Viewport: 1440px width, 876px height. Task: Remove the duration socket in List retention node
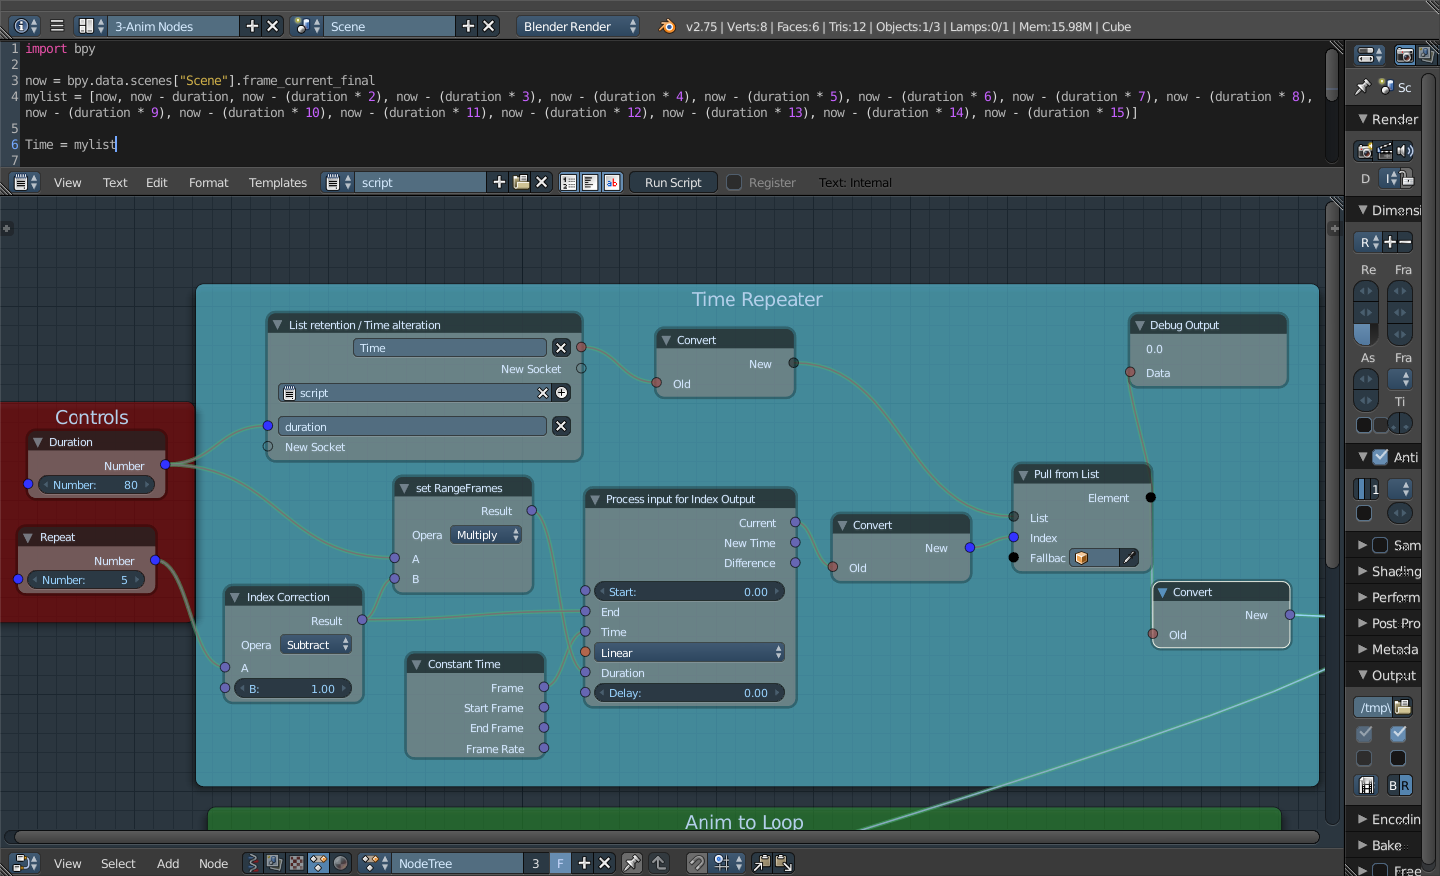[561, 426]
